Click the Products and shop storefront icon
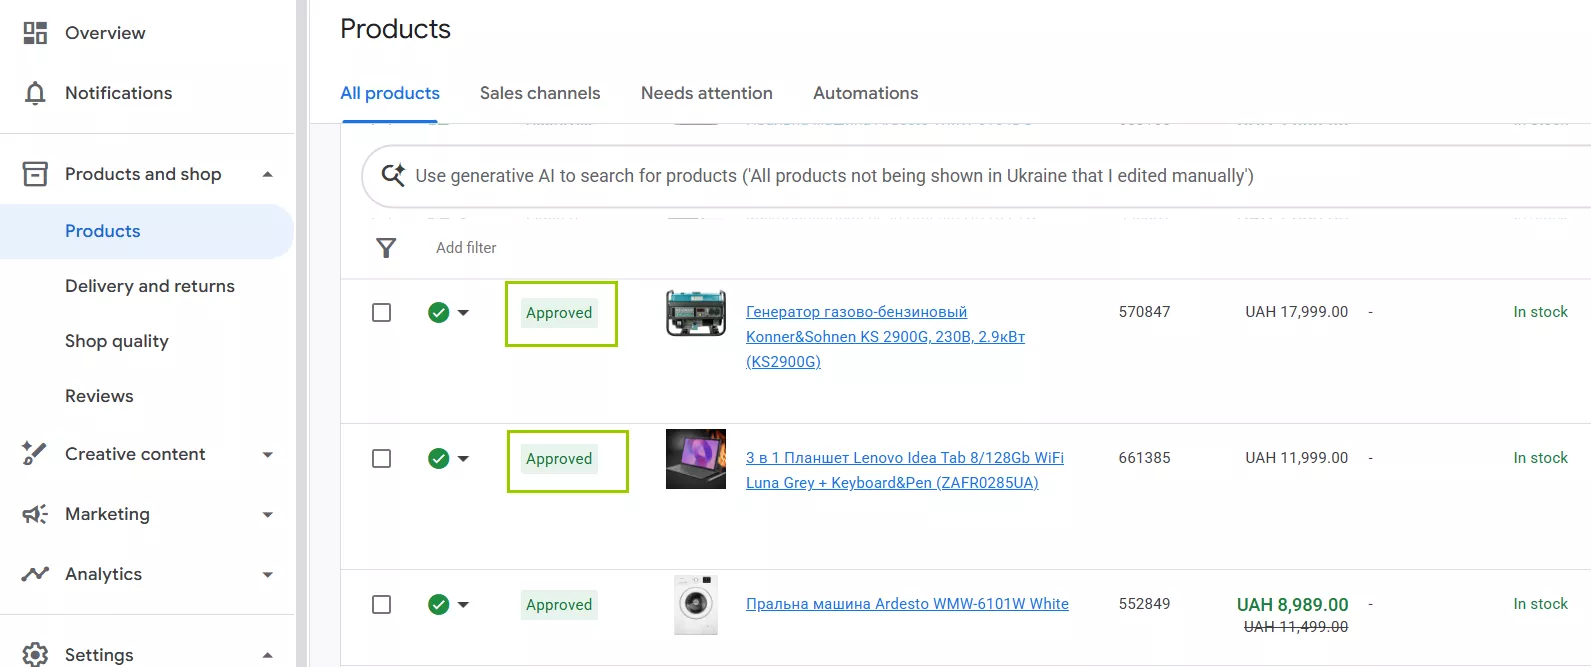Screen dimensions: 1591x667 pyautogui.click(x=35, y=174)
